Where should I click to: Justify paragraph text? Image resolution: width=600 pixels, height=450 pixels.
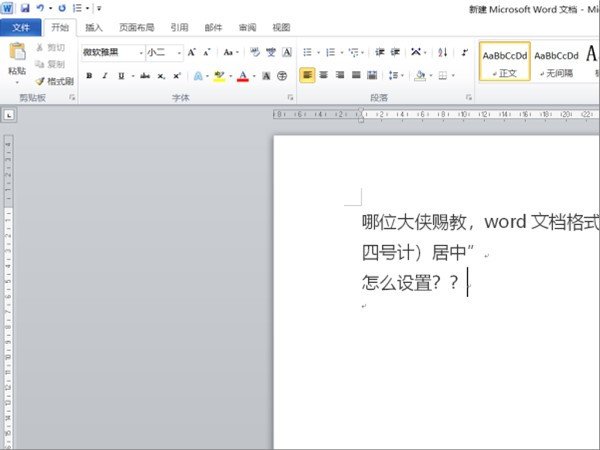(356, 75)
